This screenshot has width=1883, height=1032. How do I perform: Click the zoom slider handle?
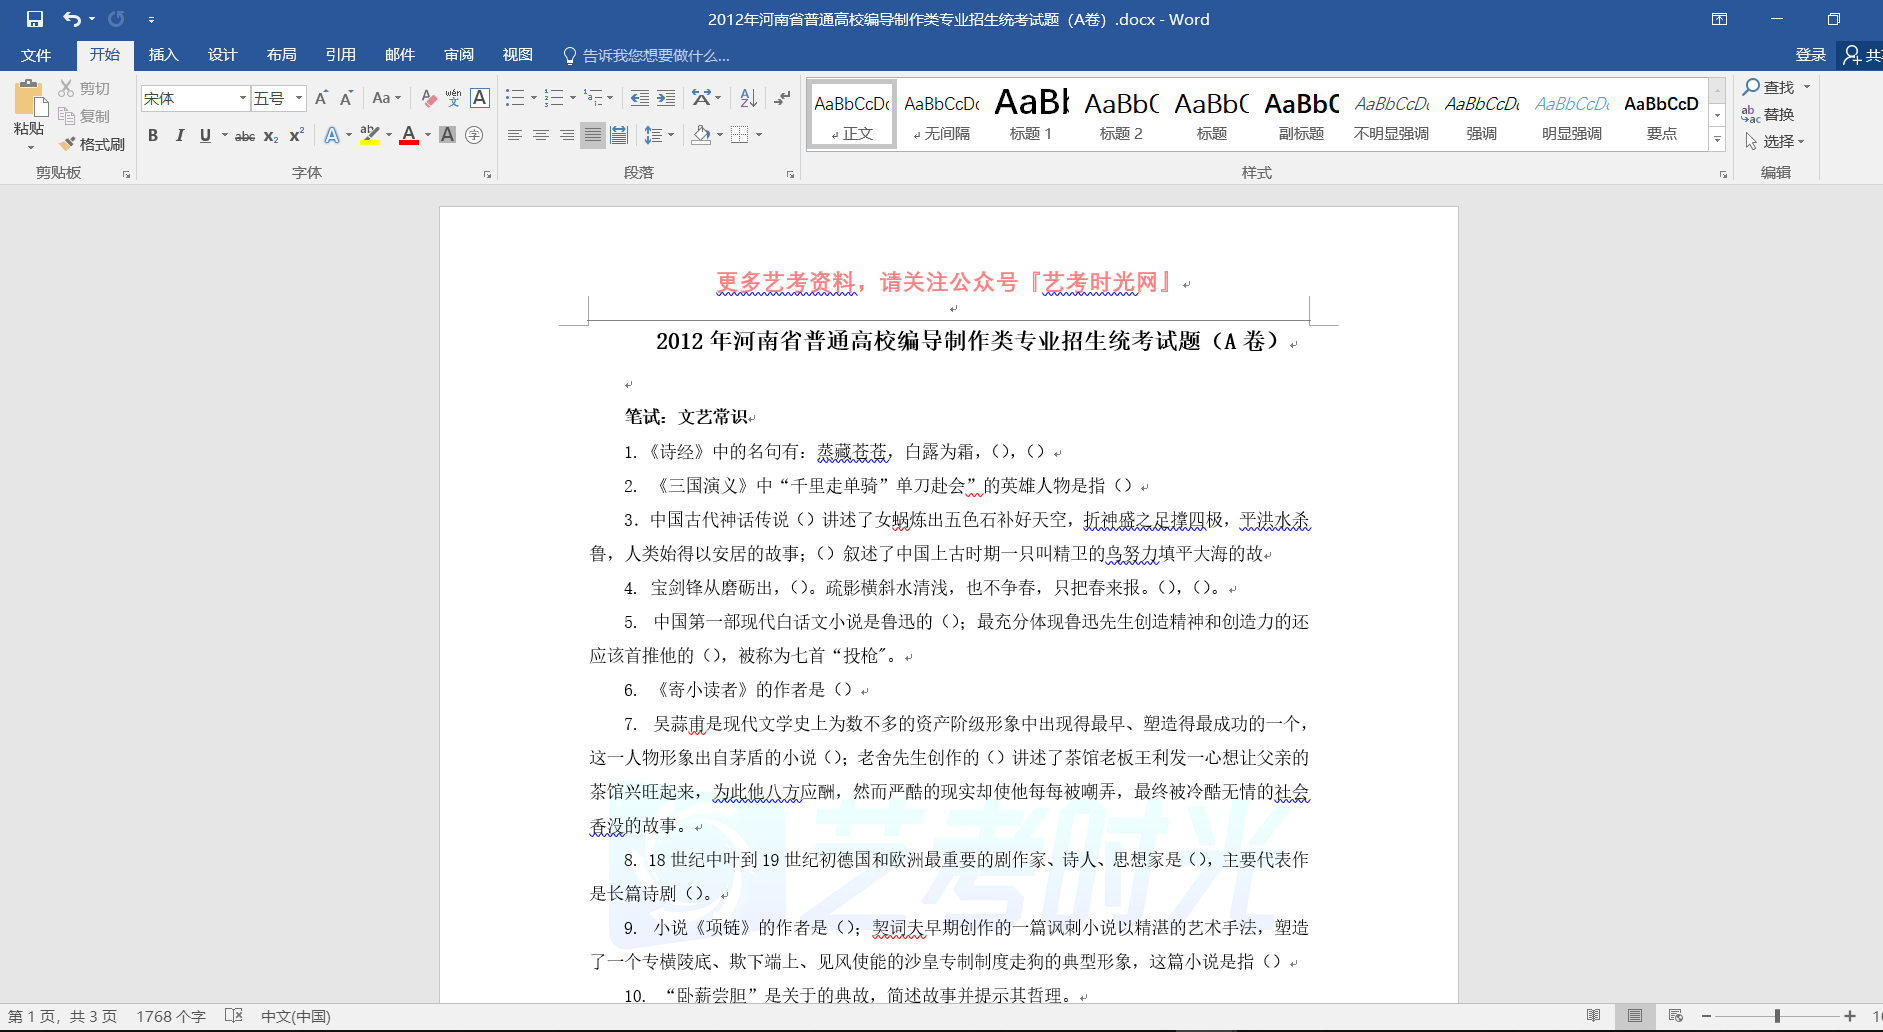tap(1777, 1016)
